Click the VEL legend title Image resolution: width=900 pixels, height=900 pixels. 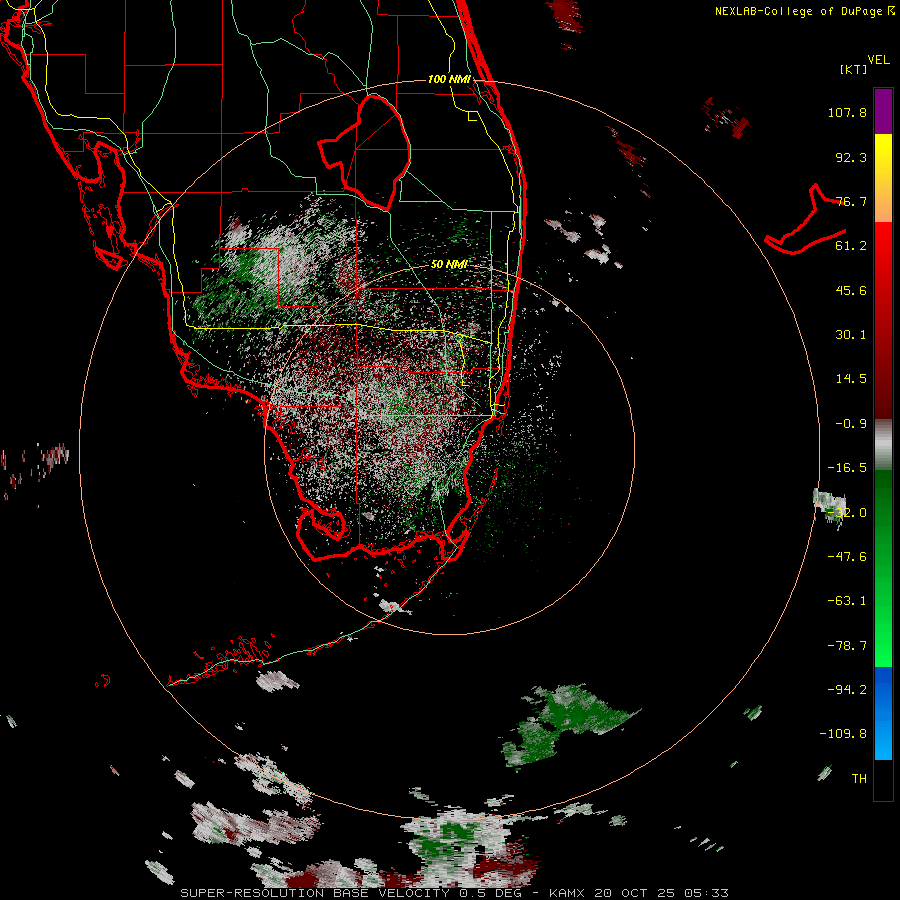(x=879, y=60)
